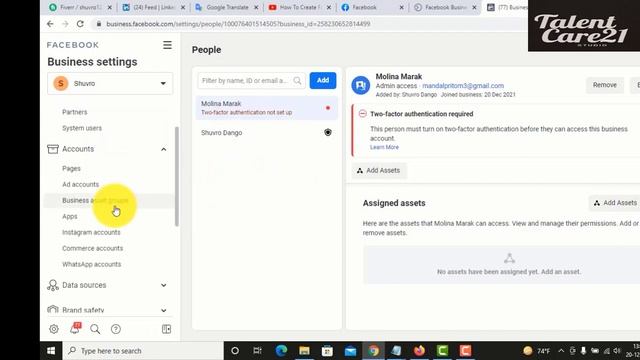Click the red status dot beside Molina Marak
This screenshot has width=640, height=360.
point(328,108)
